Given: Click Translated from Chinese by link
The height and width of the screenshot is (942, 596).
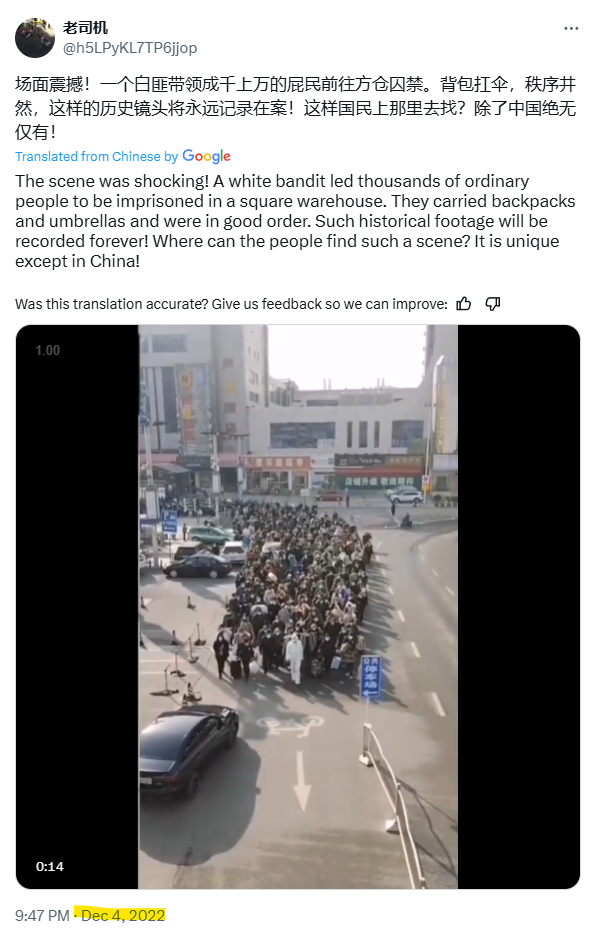Looking at the screenshot, I should click(x=97, y=156).
